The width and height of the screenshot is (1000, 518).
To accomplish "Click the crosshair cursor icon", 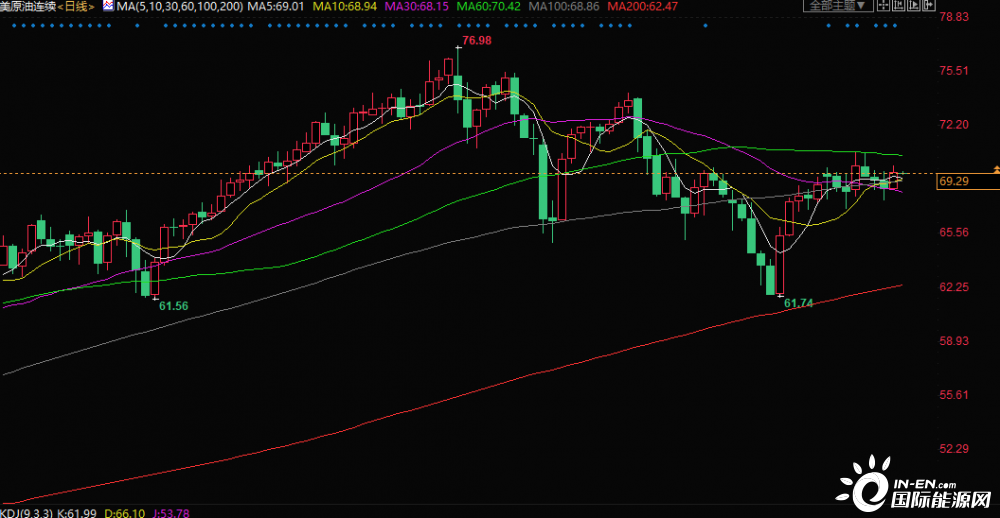I will (x=883, y=5).
